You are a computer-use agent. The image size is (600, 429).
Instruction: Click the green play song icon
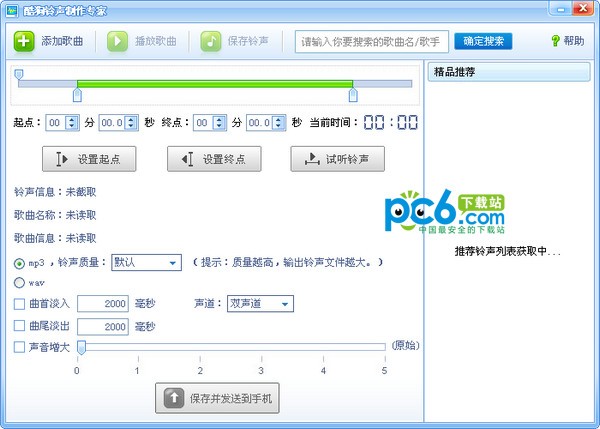pyautogui.click(x=117, y=41)
